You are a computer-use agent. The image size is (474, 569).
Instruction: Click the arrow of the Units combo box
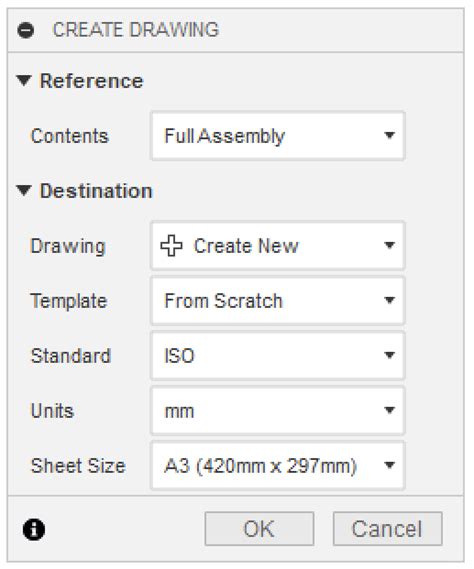[389, 410]
